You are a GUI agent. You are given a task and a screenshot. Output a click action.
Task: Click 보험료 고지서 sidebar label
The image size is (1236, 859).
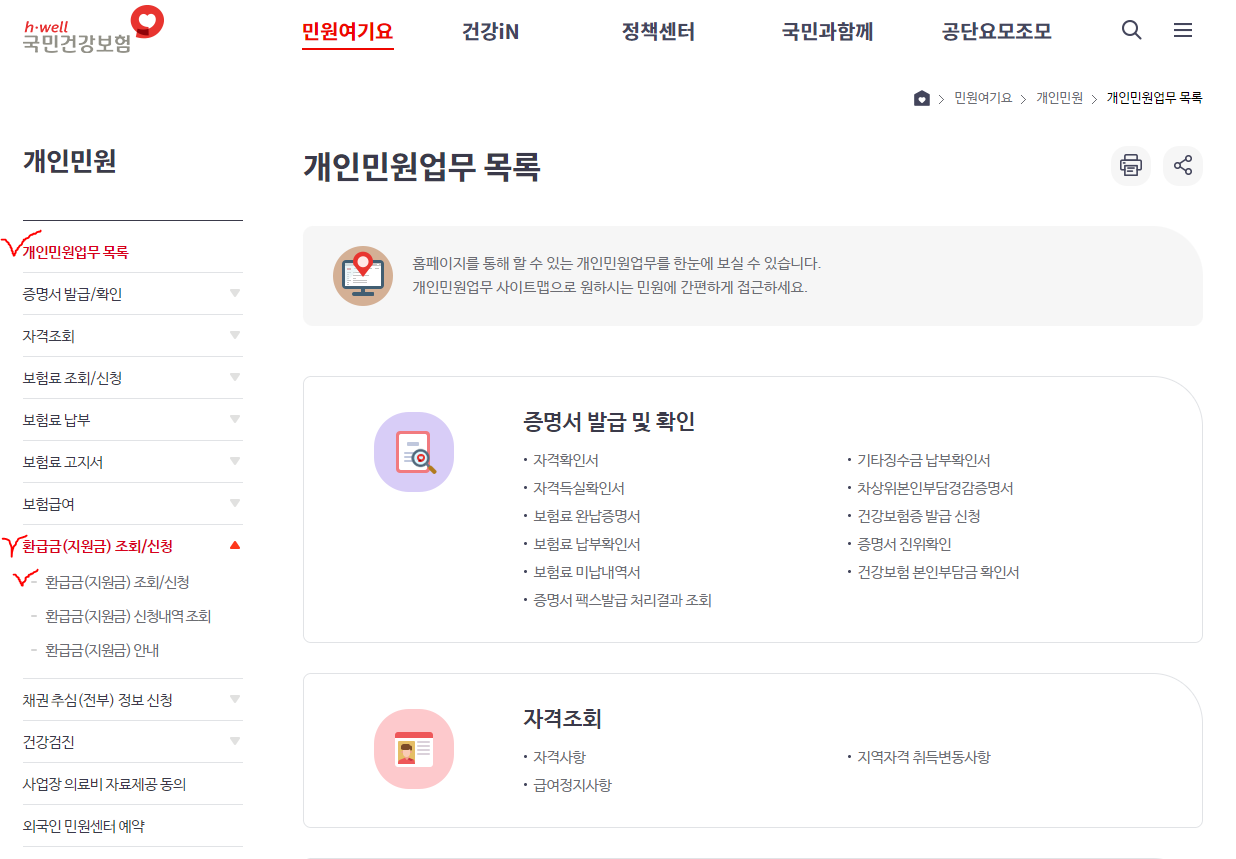point(63,462)
